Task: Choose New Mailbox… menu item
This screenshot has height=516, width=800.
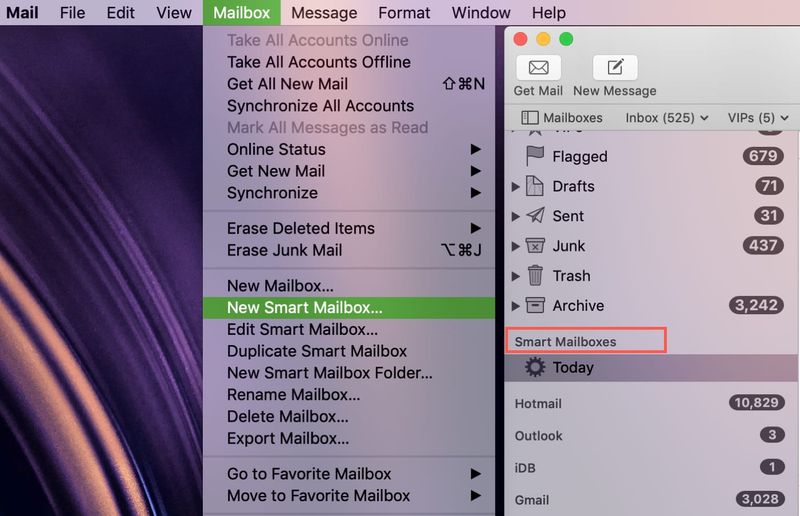Action: coord(349,286)
